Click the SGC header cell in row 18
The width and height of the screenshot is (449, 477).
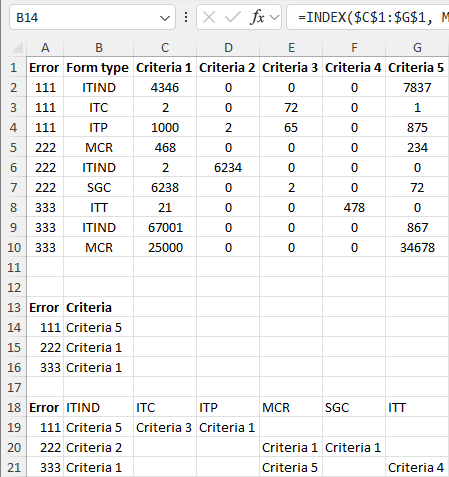[x=354, y=408]
